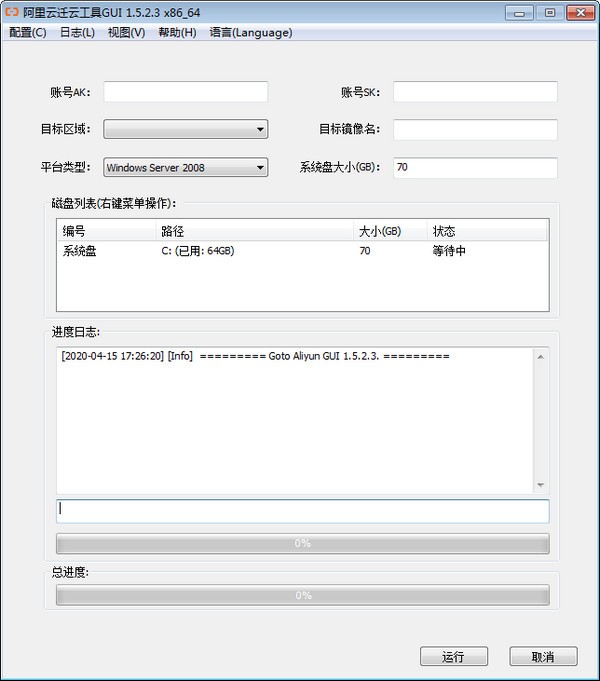The height and width of the screenshot is (681, 600).
Task: Click the log scrollbar down arrow
Action: point(540,485)
